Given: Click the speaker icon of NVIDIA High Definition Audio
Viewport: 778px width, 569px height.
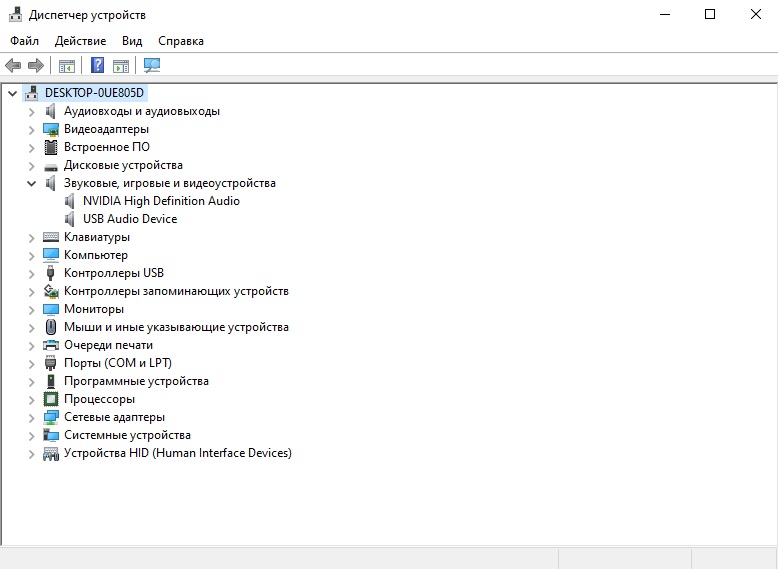Looking at the screenshot, I should click(70, 201).
